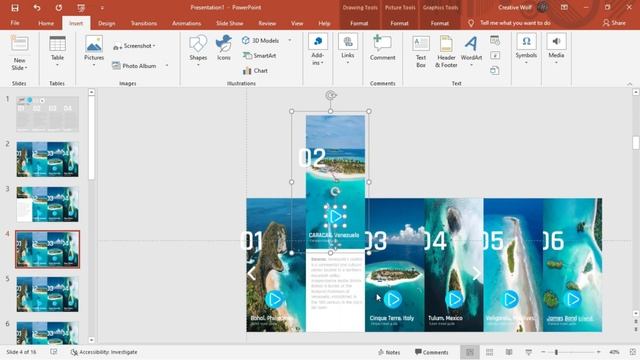Click Accessibility: Investigate in status bar
The width and height of the screenshot is (640, 360).
104,352
